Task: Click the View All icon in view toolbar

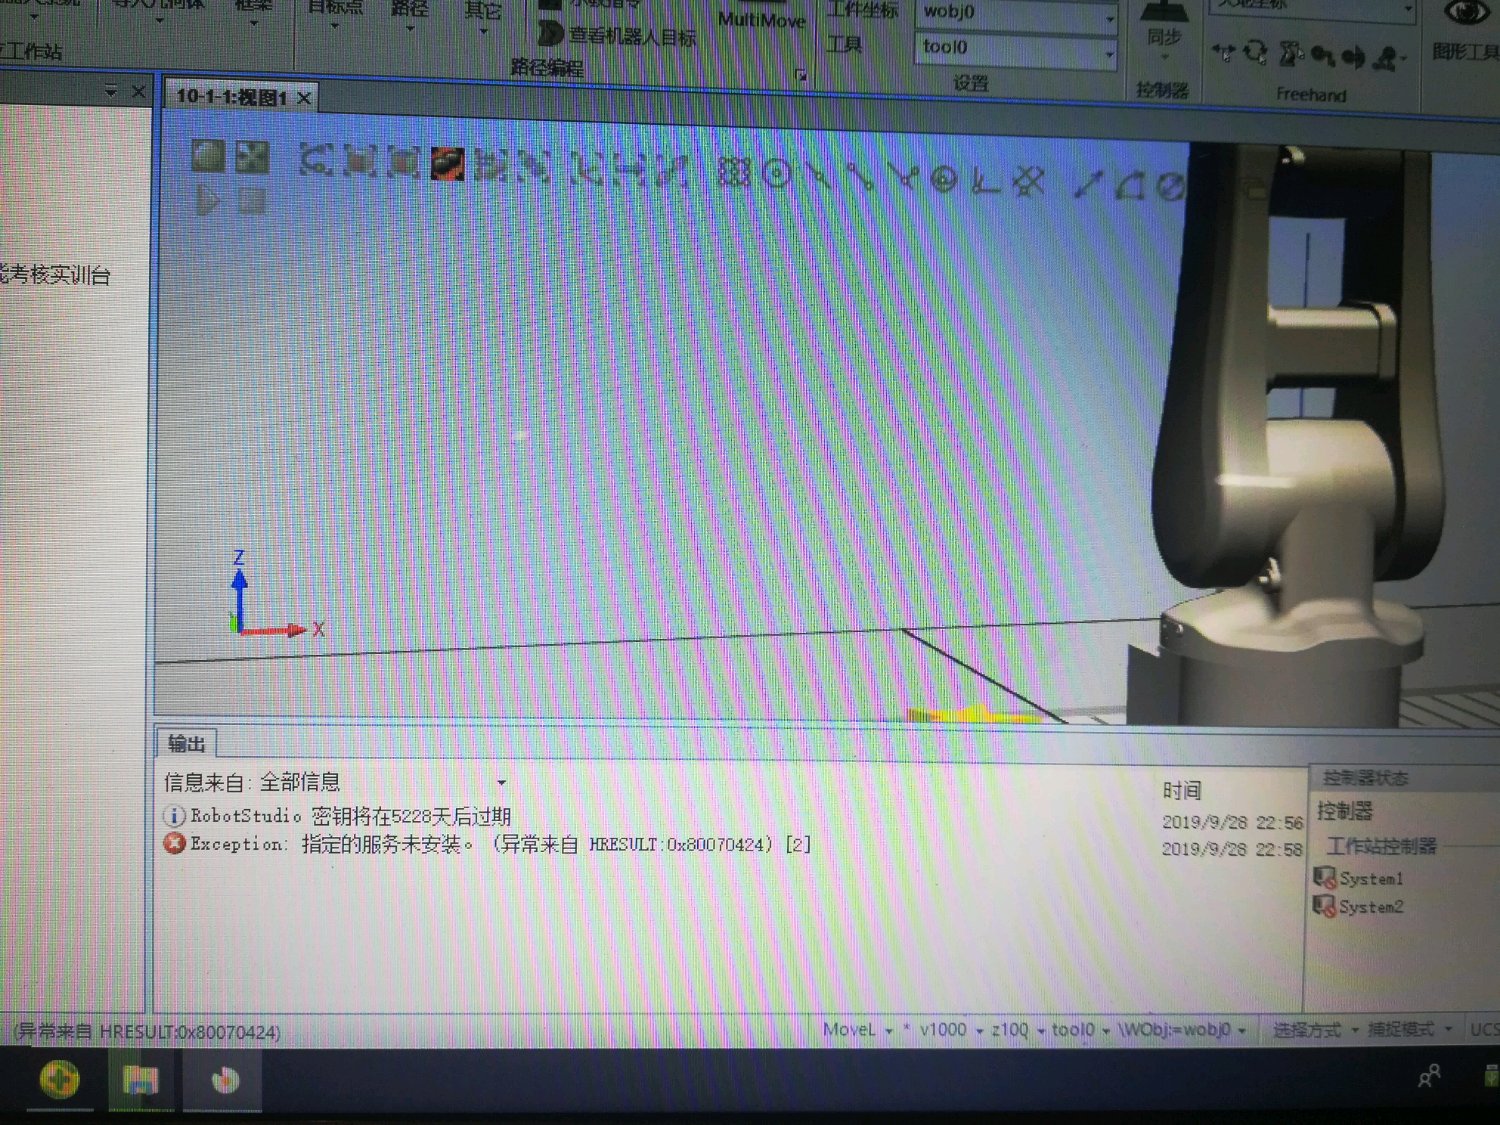Action: click(x=208, y=156)
